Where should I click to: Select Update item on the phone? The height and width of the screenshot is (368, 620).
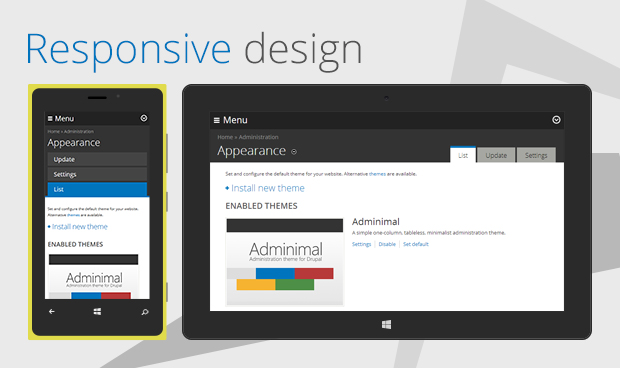(x=97, y=159)
